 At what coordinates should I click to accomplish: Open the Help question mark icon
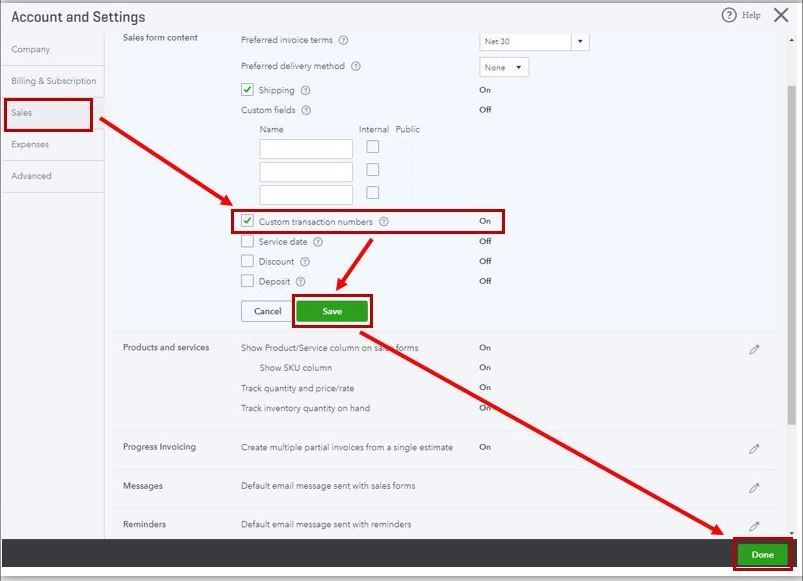point(728,15)
